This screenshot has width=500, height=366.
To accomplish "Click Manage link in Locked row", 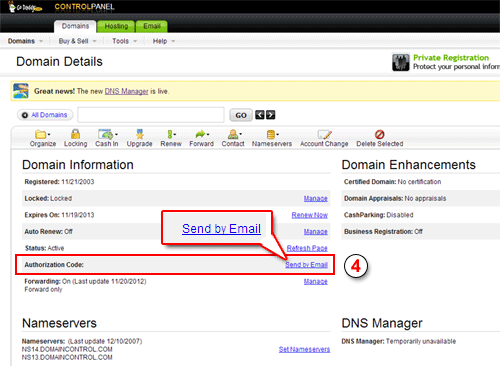I will coord(315,199).
